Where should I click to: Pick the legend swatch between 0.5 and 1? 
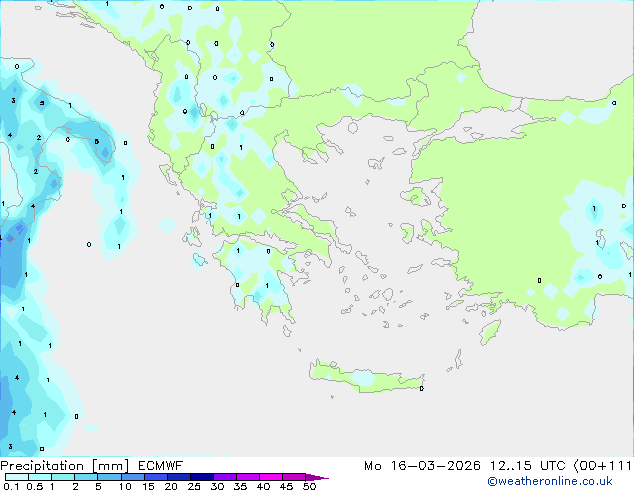(x=40, y=477)
